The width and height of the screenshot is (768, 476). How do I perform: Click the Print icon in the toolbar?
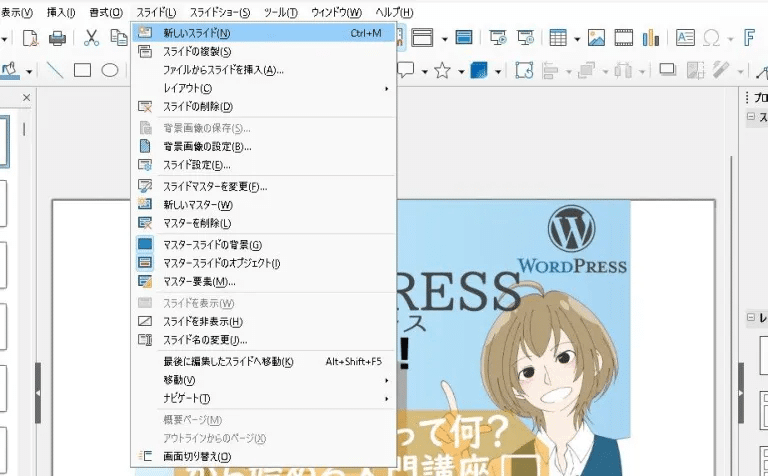point(57,38)
